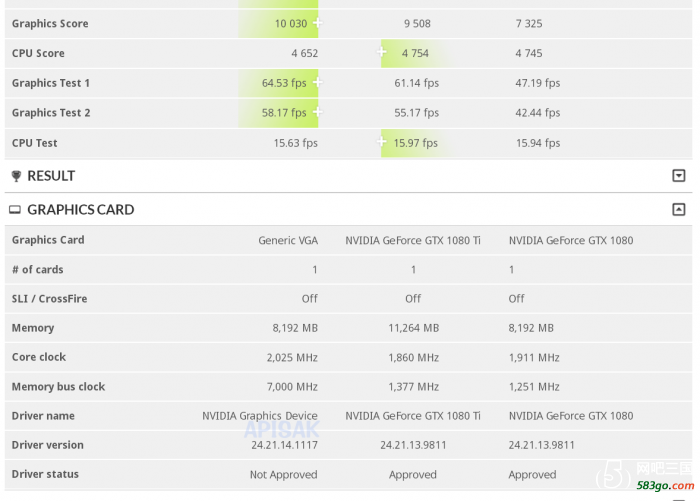
Task: Select NVIDIA GeForce GTX 1080 Ti in Graphics Card row
Action: [x=413, y=241]
